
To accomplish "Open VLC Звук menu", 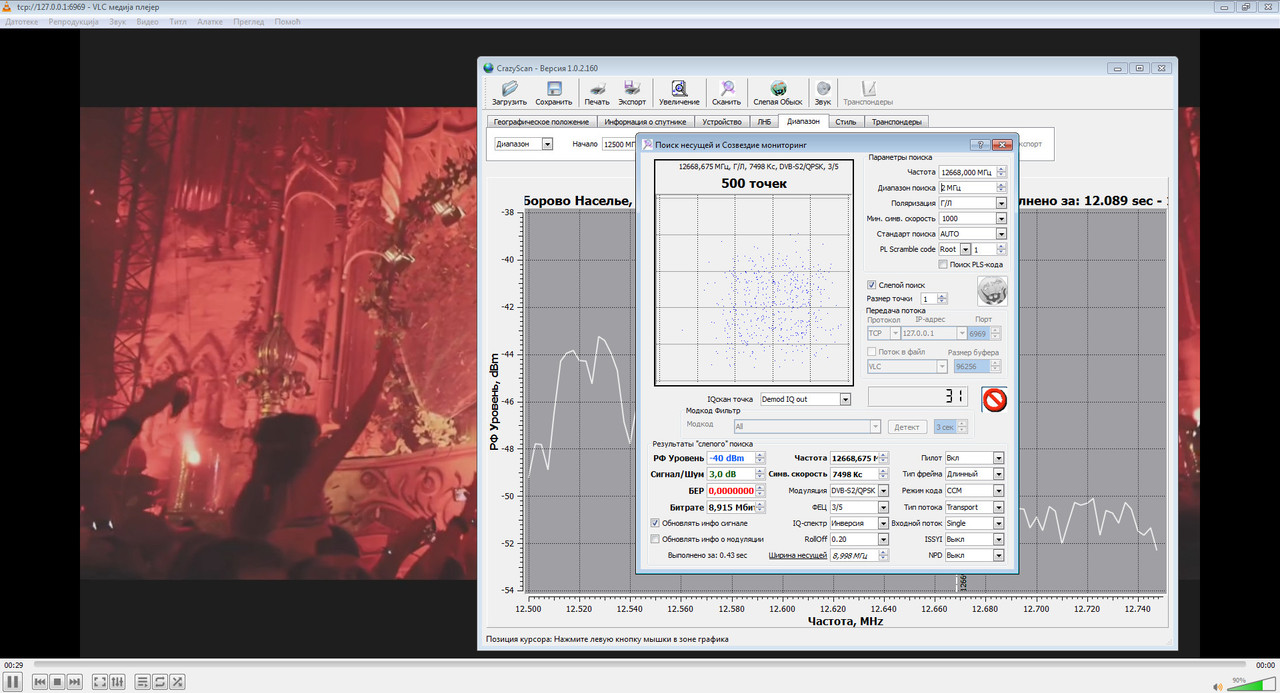I will coord(117,21).
